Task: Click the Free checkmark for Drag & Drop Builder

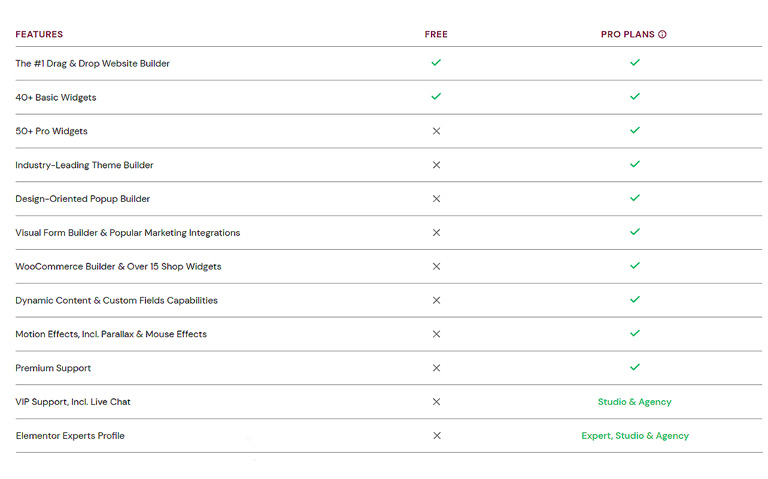Action: pos(436,63)
